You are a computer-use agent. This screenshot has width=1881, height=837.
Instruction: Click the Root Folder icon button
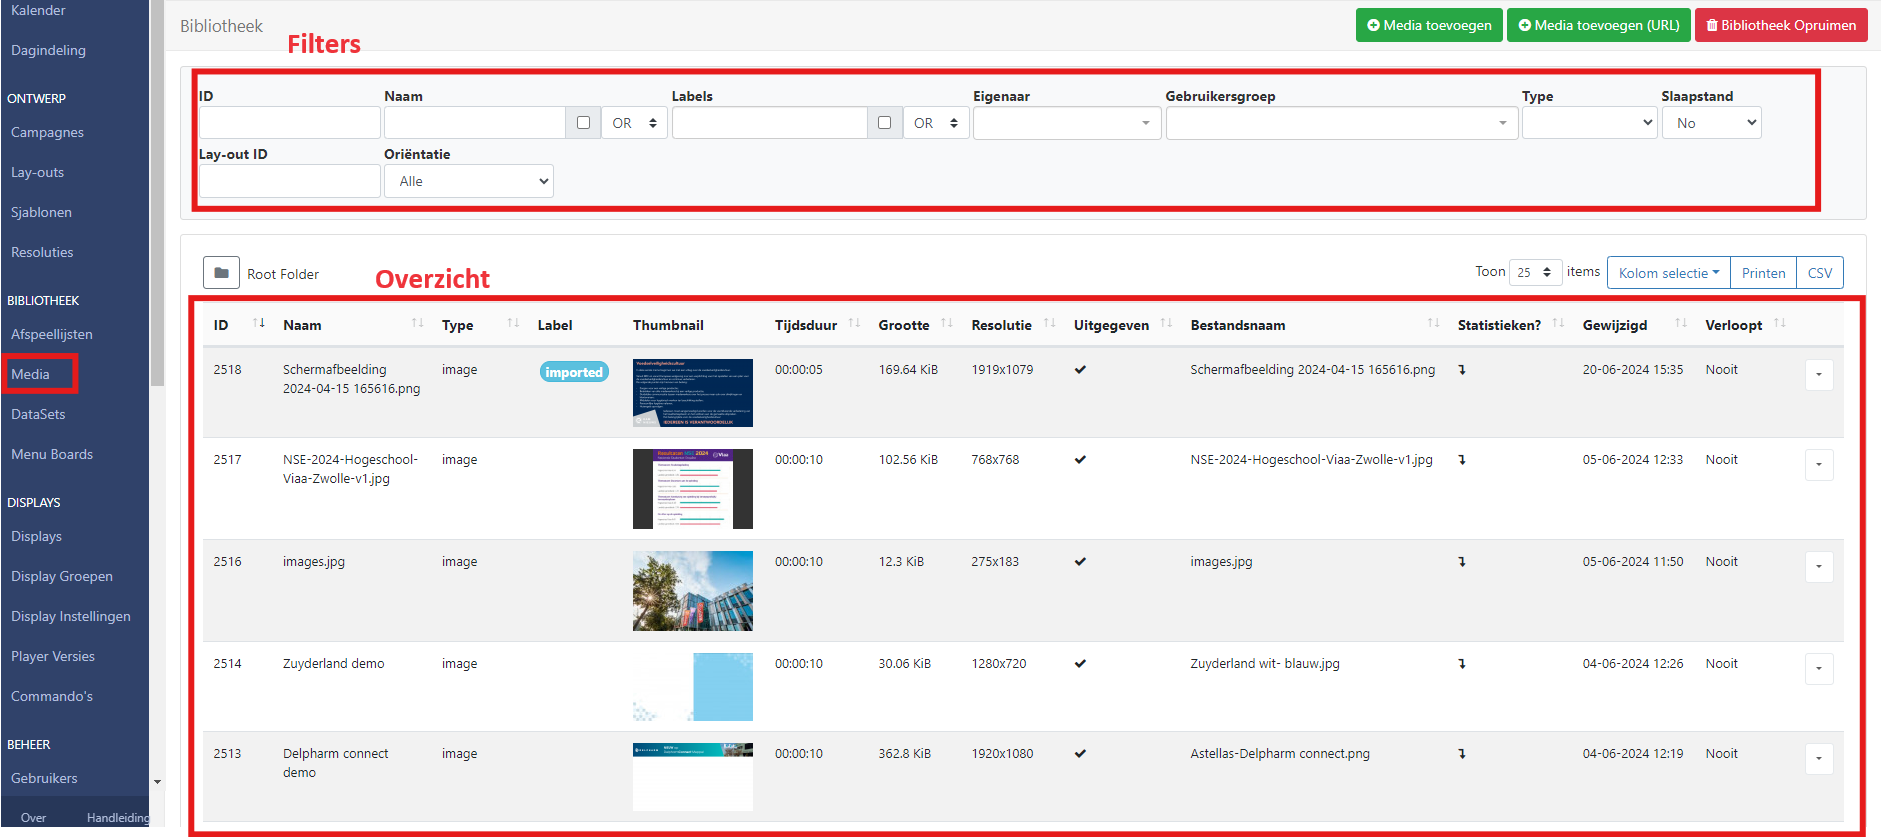click(x=221, y=273)
